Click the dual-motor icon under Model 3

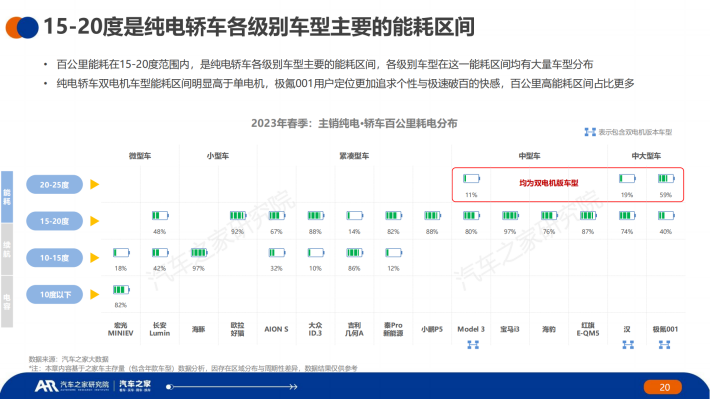[x=473, y=345]
